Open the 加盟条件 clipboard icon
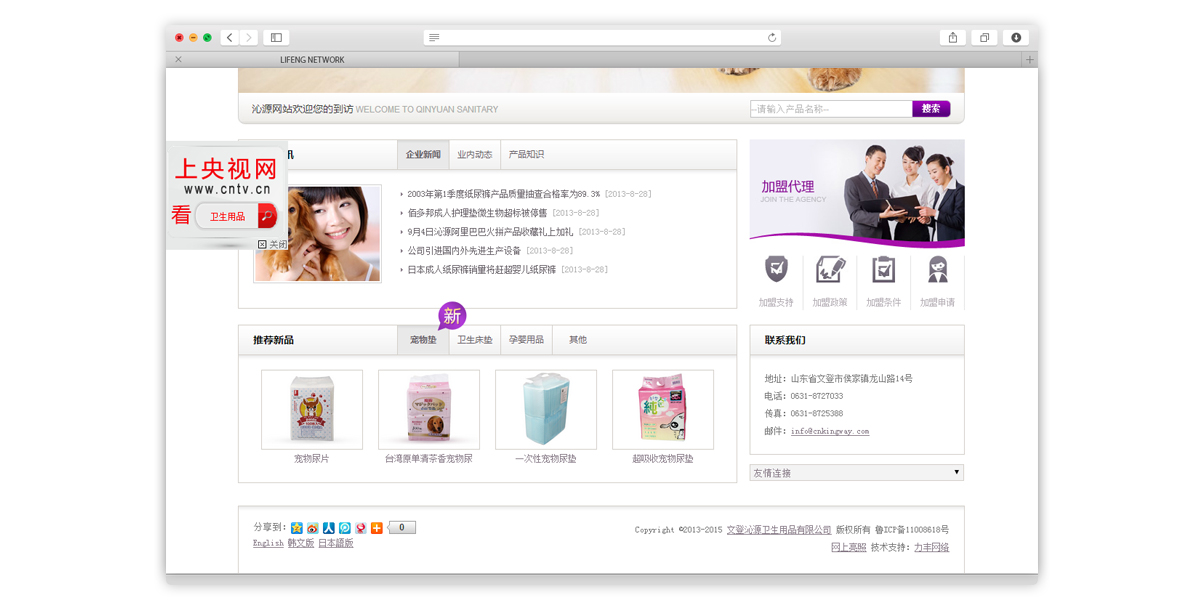This screenshot has width=1190, height=616. click(883, 270)
